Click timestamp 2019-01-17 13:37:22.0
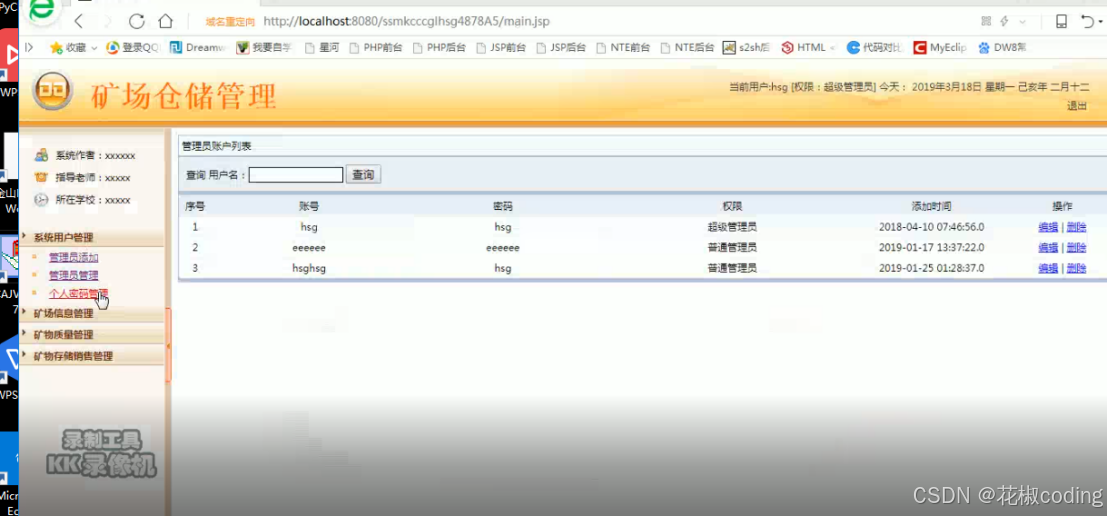 [931, 248]
